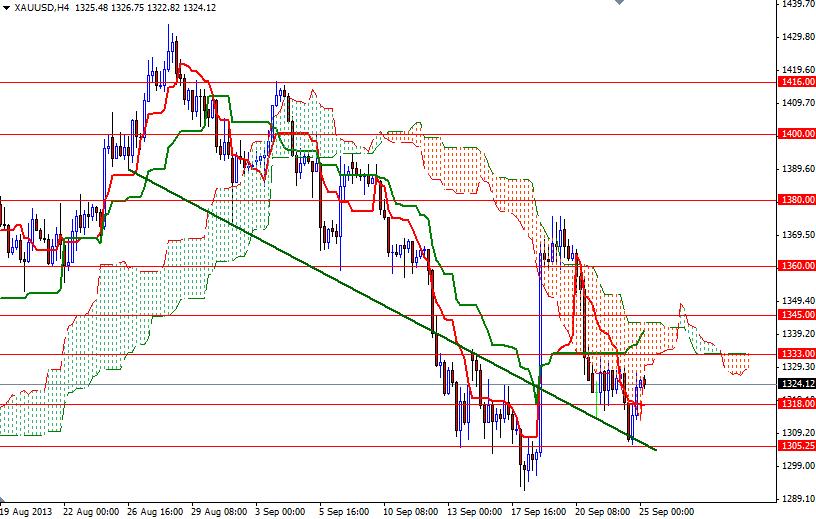816x519 pixels.
Task: Click the 17 Sep 16:00 time label
Action: pyautogui.click(x=539, y=512)
